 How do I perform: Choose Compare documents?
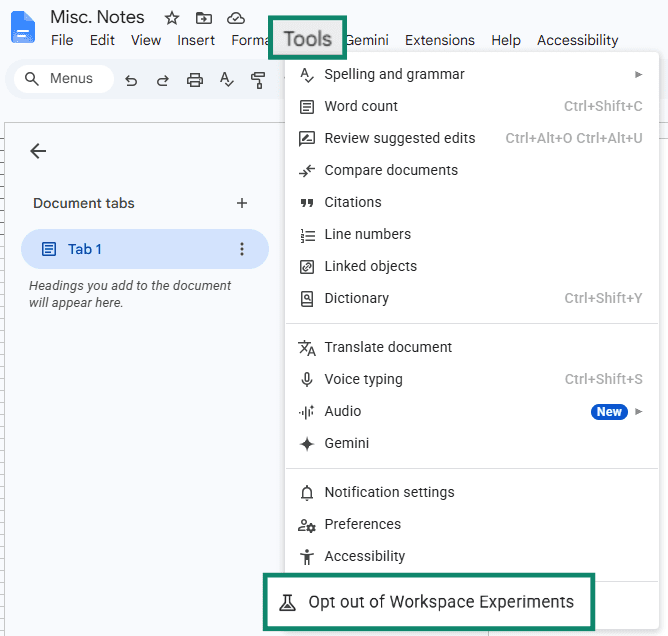point(472,170)
